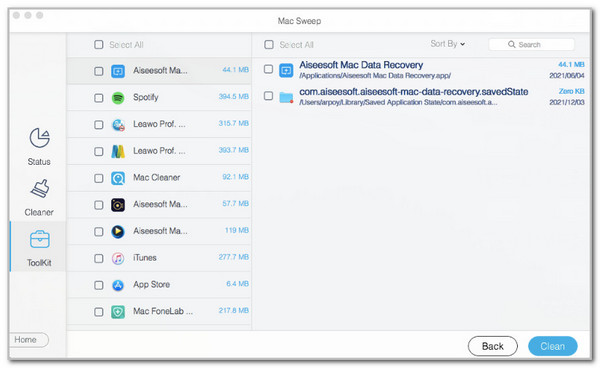Click the 217.8 MB size value
600x368 pixels.
tap(233, 311)
